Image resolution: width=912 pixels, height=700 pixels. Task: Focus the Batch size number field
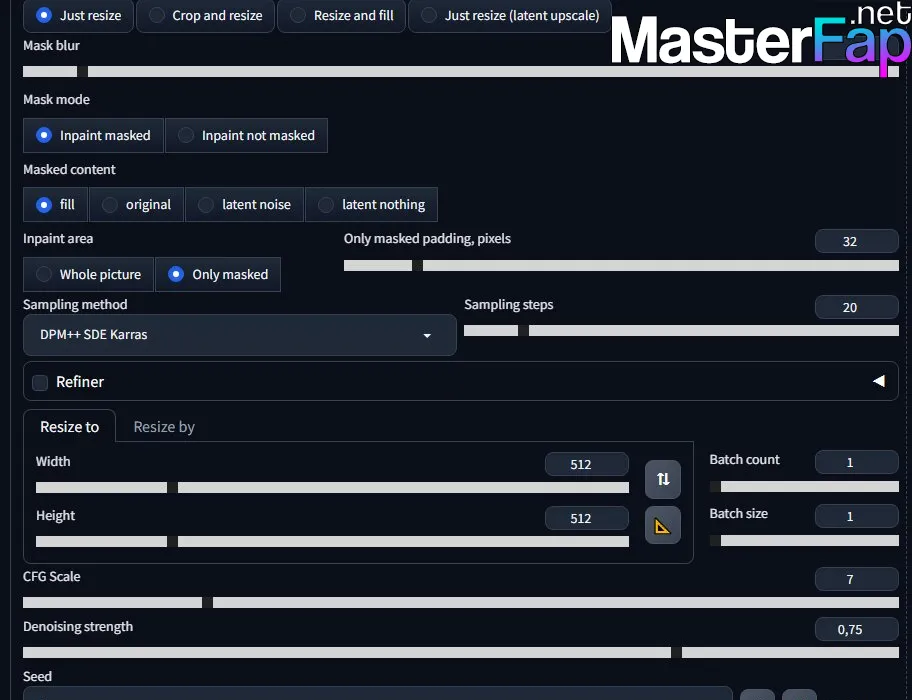coord(857,516)
